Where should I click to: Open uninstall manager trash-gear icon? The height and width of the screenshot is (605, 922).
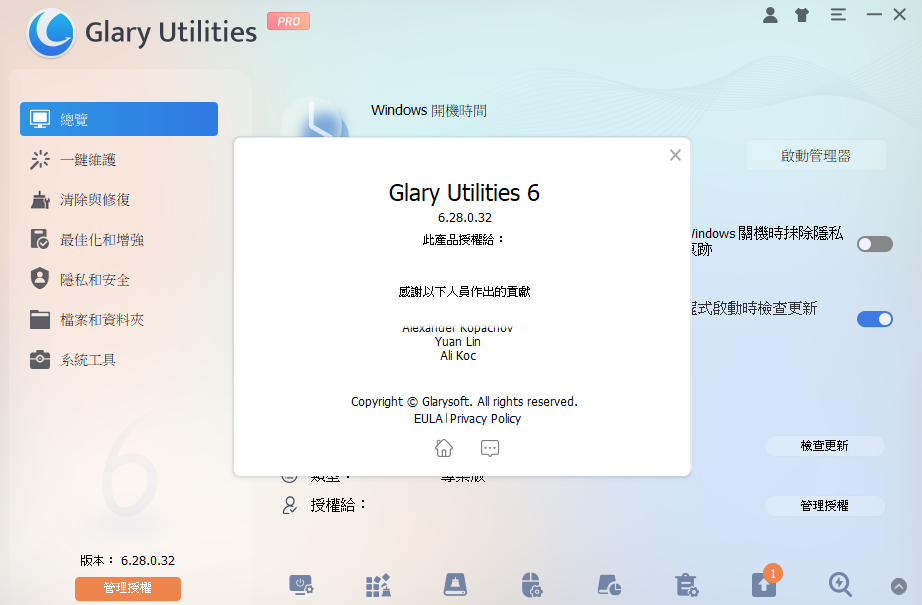pos(686,585)
